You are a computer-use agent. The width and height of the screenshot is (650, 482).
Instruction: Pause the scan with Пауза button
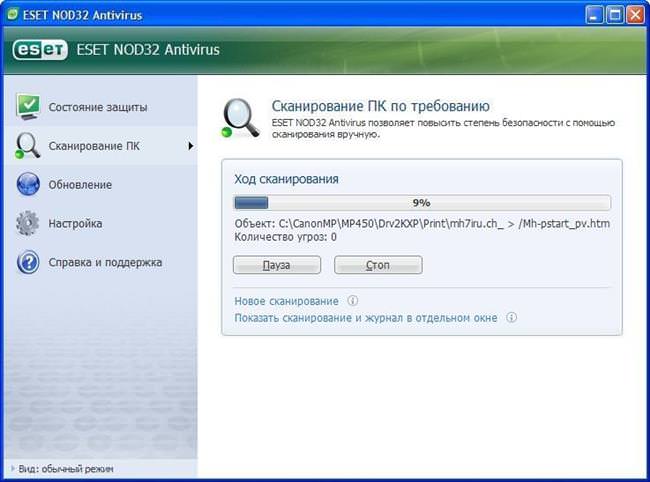[x=277, y=265]
